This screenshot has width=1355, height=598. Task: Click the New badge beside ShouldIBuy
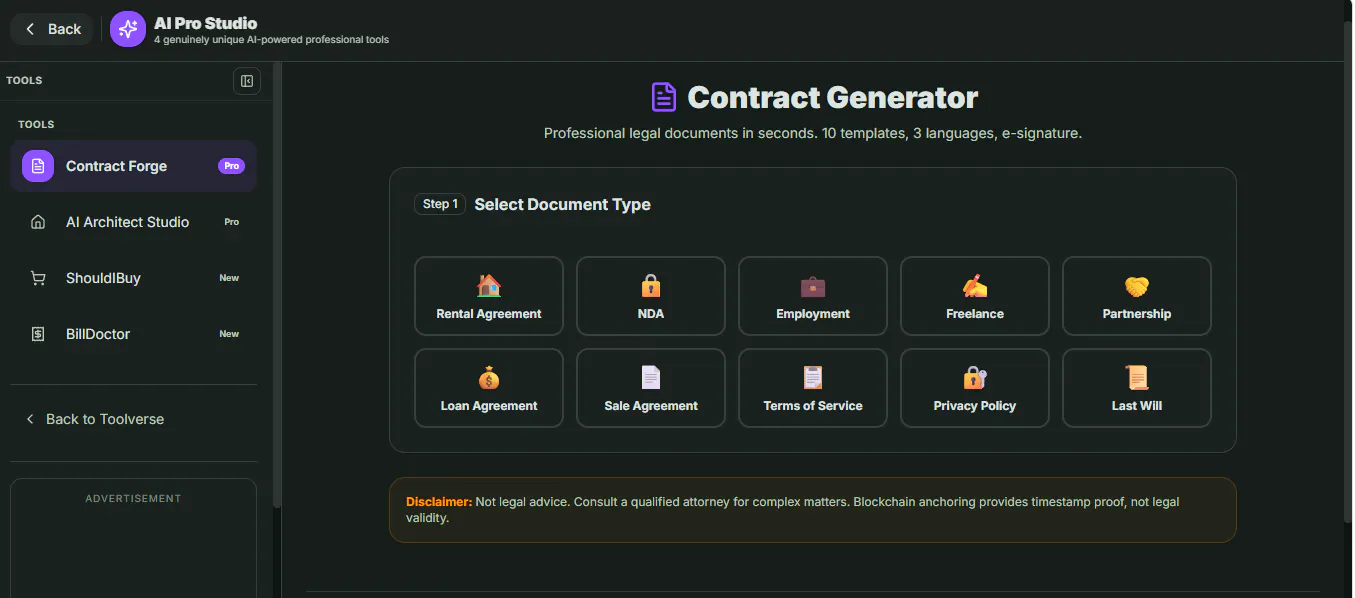pos(229,278)
